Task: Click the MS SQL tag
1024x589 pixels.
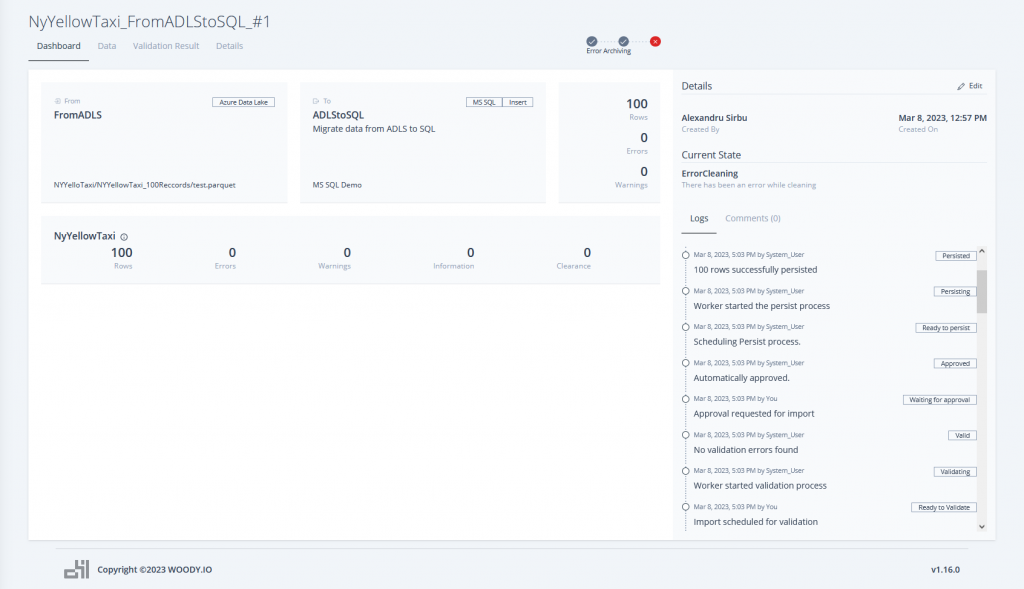Action: [x=484, y=102]
